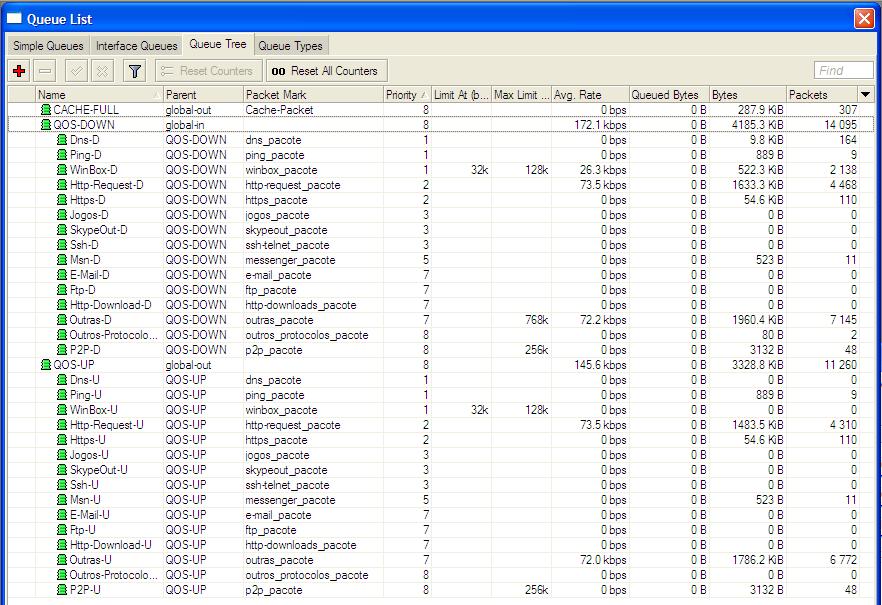Image resolution: width=882 pixels, height=605 pixels.
Task: Click the 172.1 kbps average rate value
Action: point(600,125)
